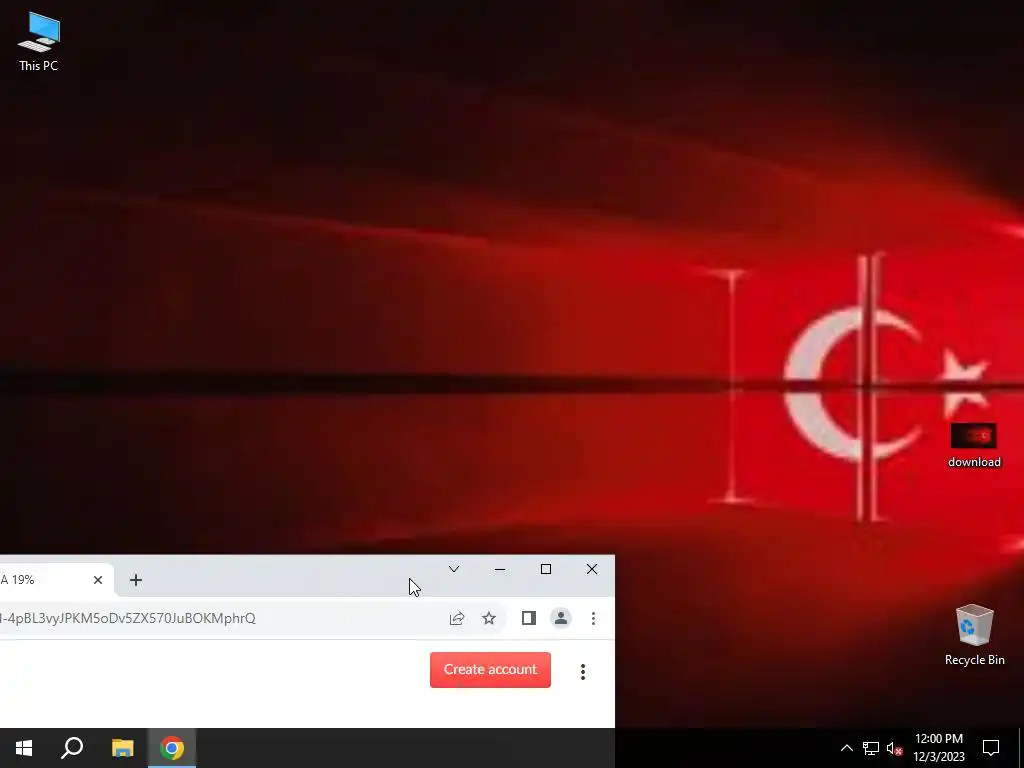The width and height of the screenshot is (1024, 768).
Task: Minimize the Chrome window
Action: pyautogui.click(x=500, y=569)
